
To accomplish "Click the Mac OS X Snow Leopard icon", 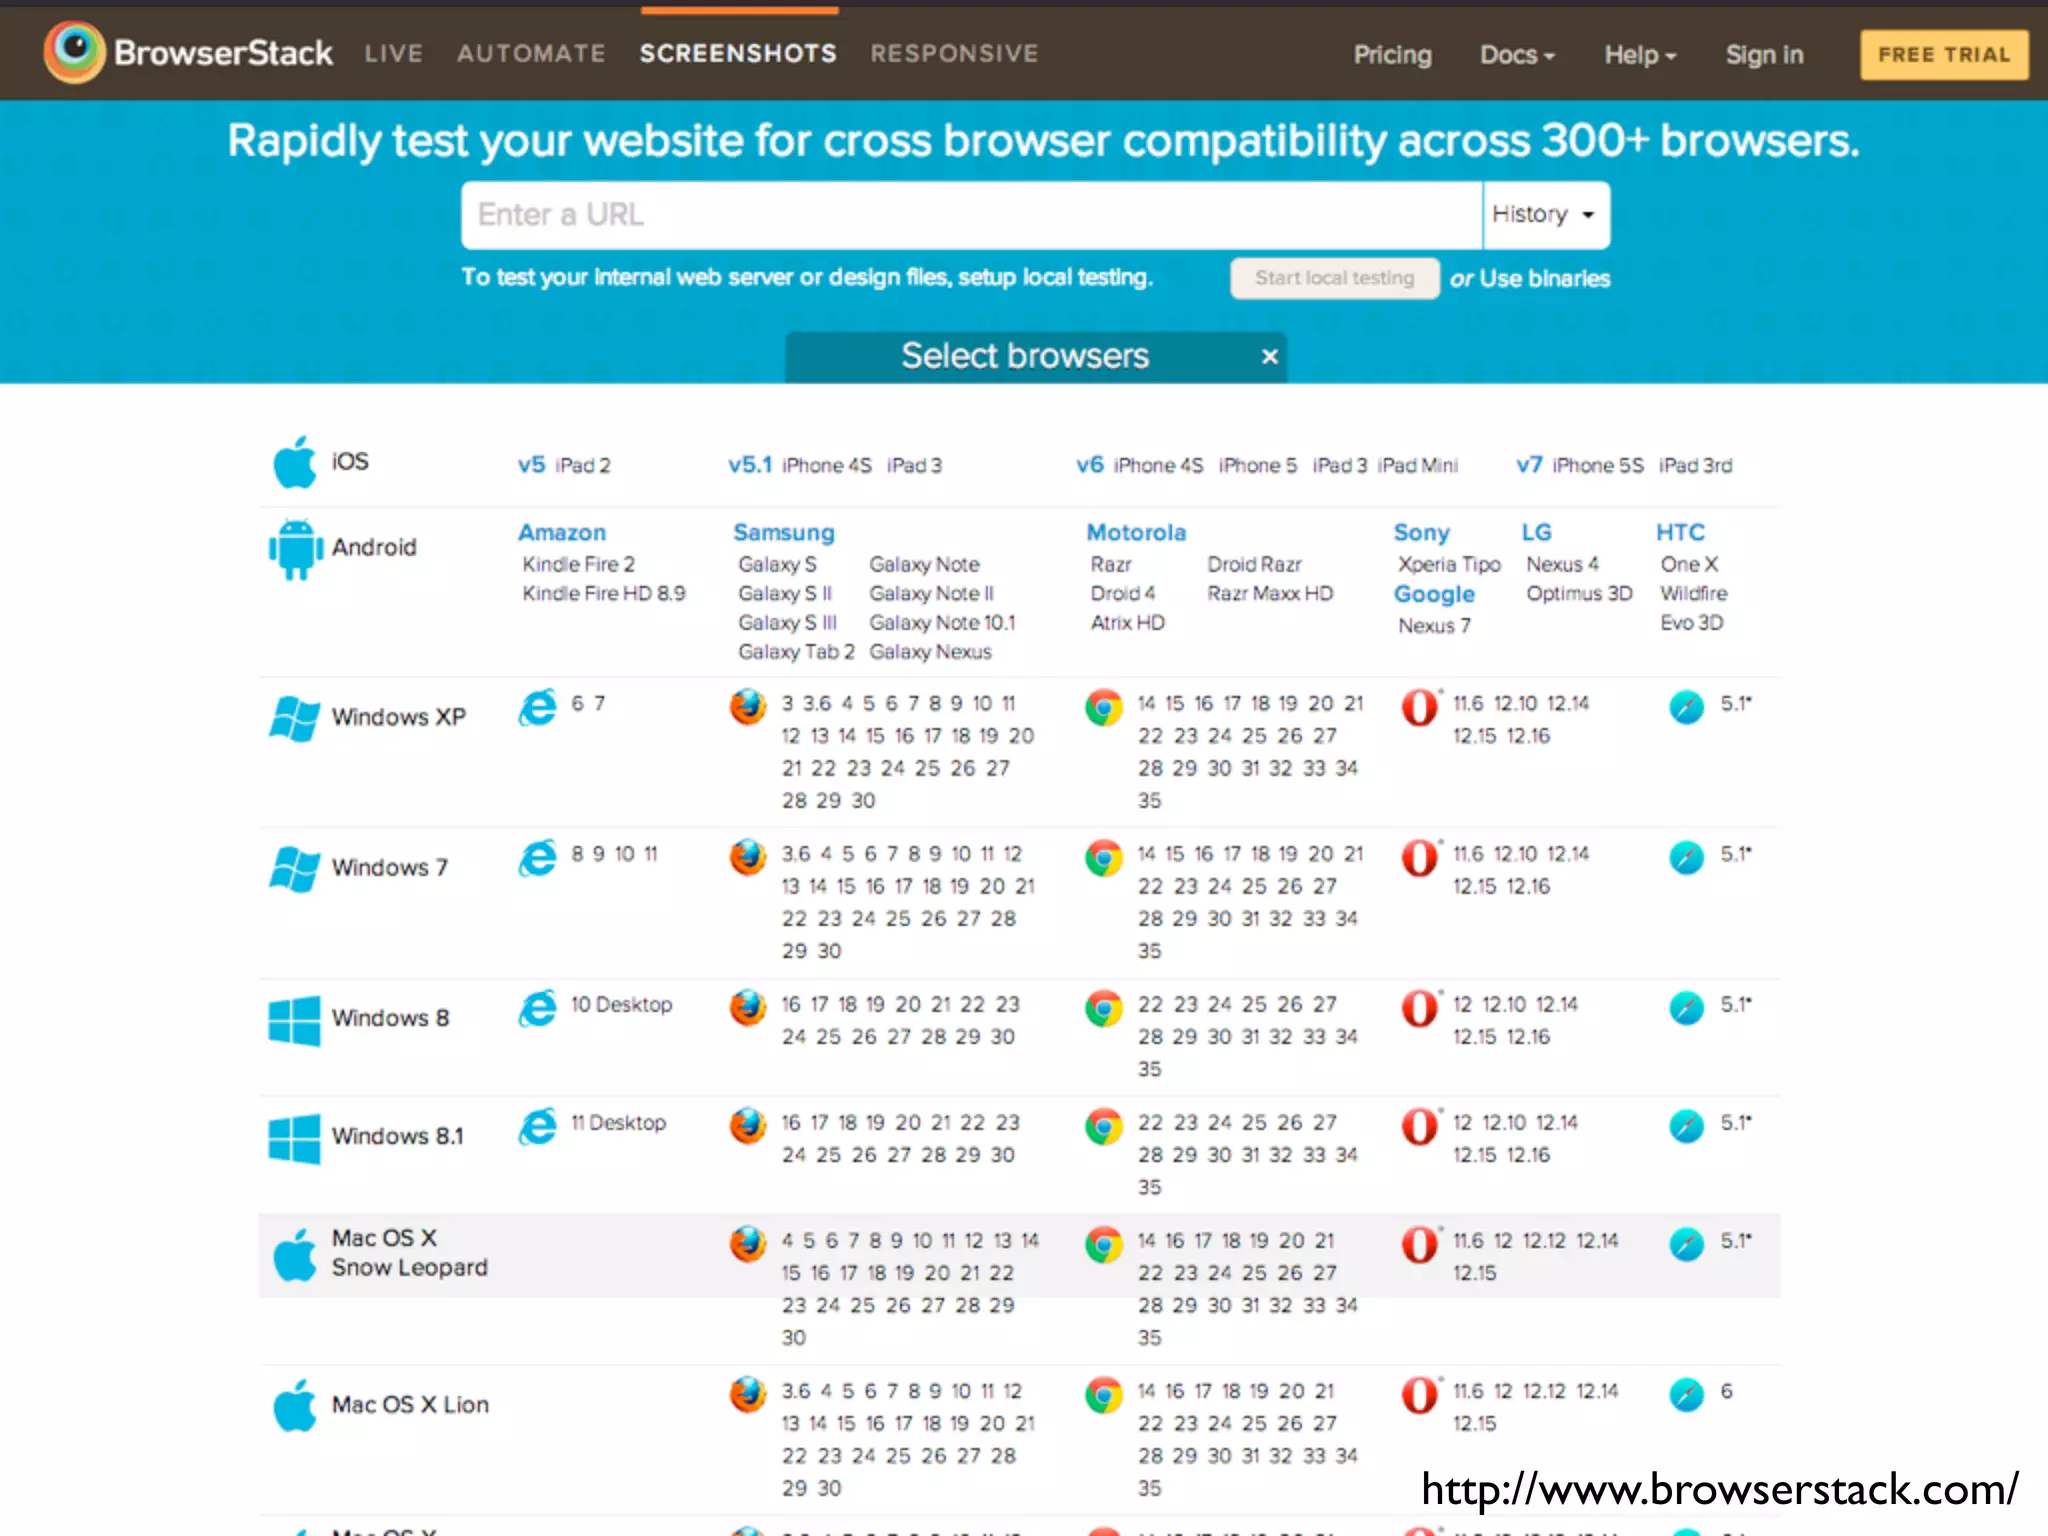I will click(x=295, y=1254).
